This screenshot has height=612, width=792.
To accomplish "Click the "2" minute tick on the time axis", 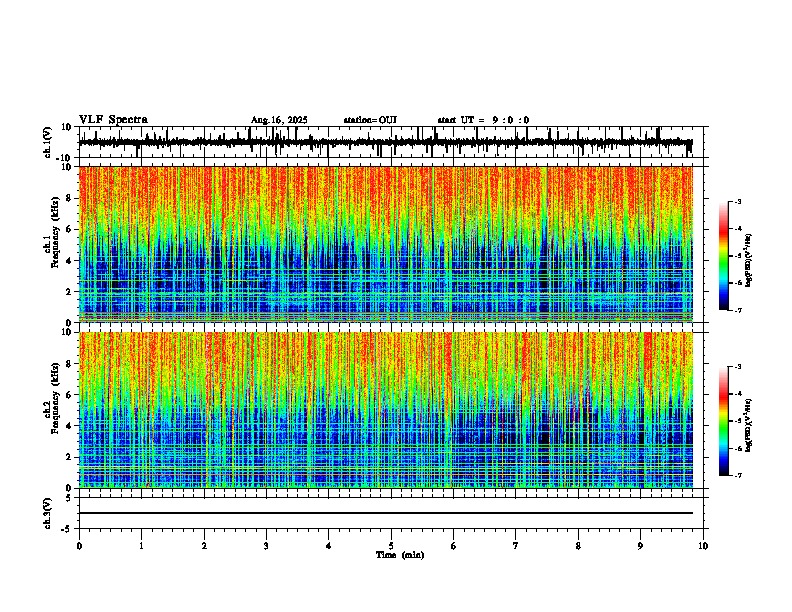I will coord(204,546).
